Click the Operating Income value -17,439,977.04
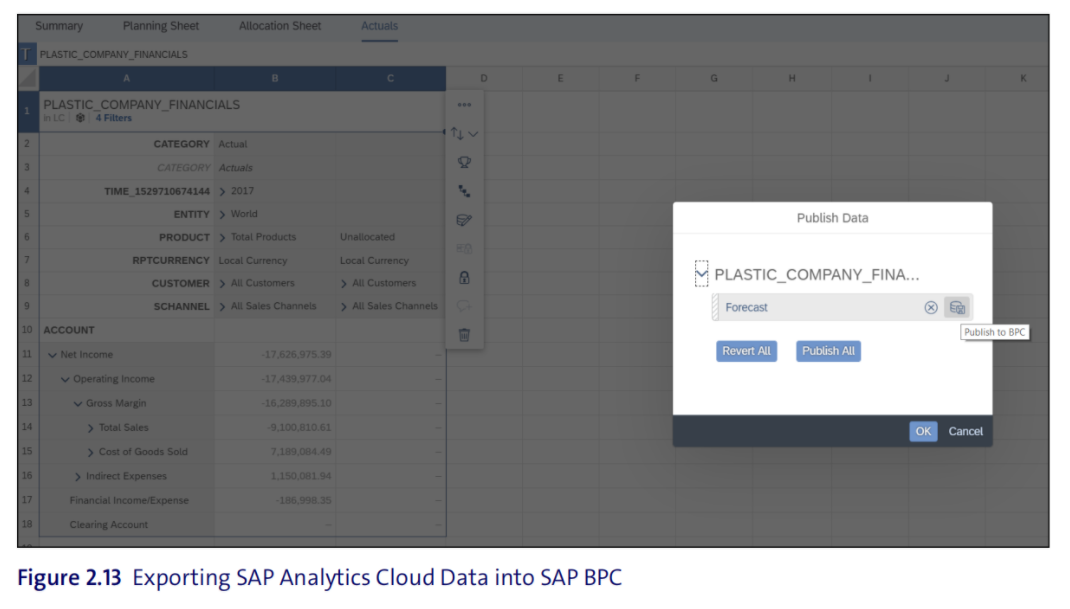Viewport: 1070px width, 609px height. (x=296, y=379)
